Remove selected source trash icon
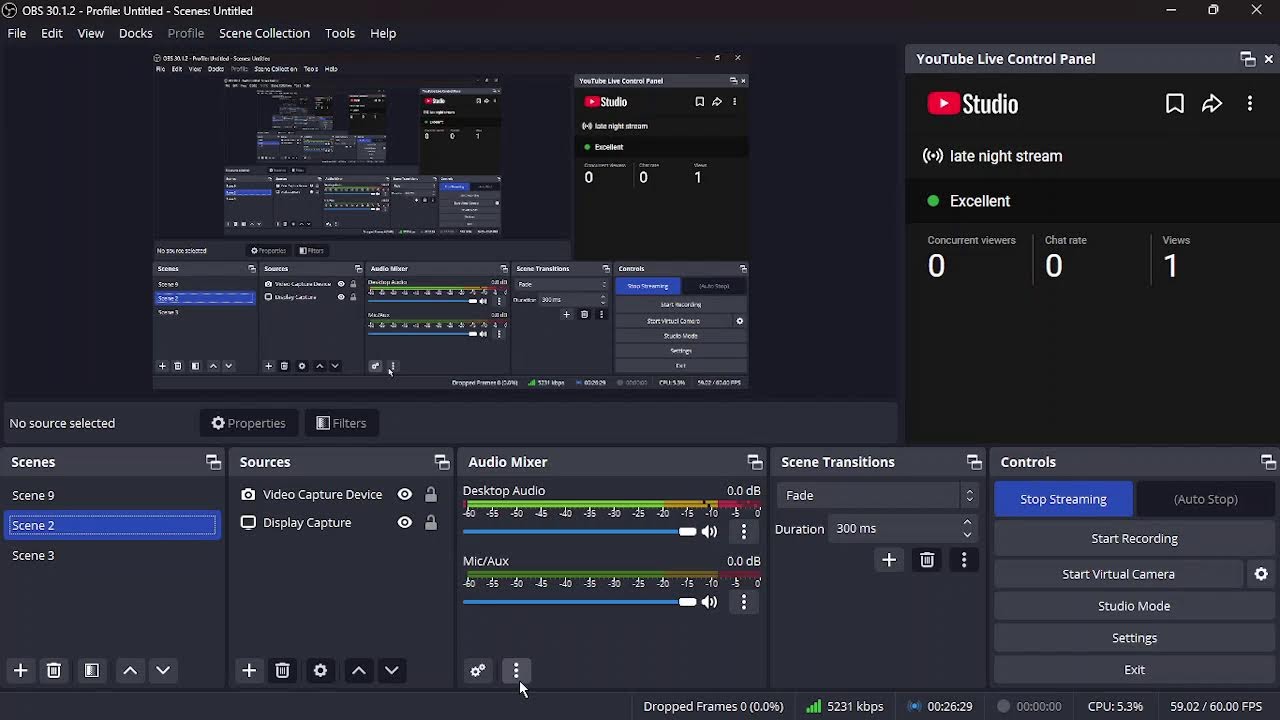 (x=282, y=670)
